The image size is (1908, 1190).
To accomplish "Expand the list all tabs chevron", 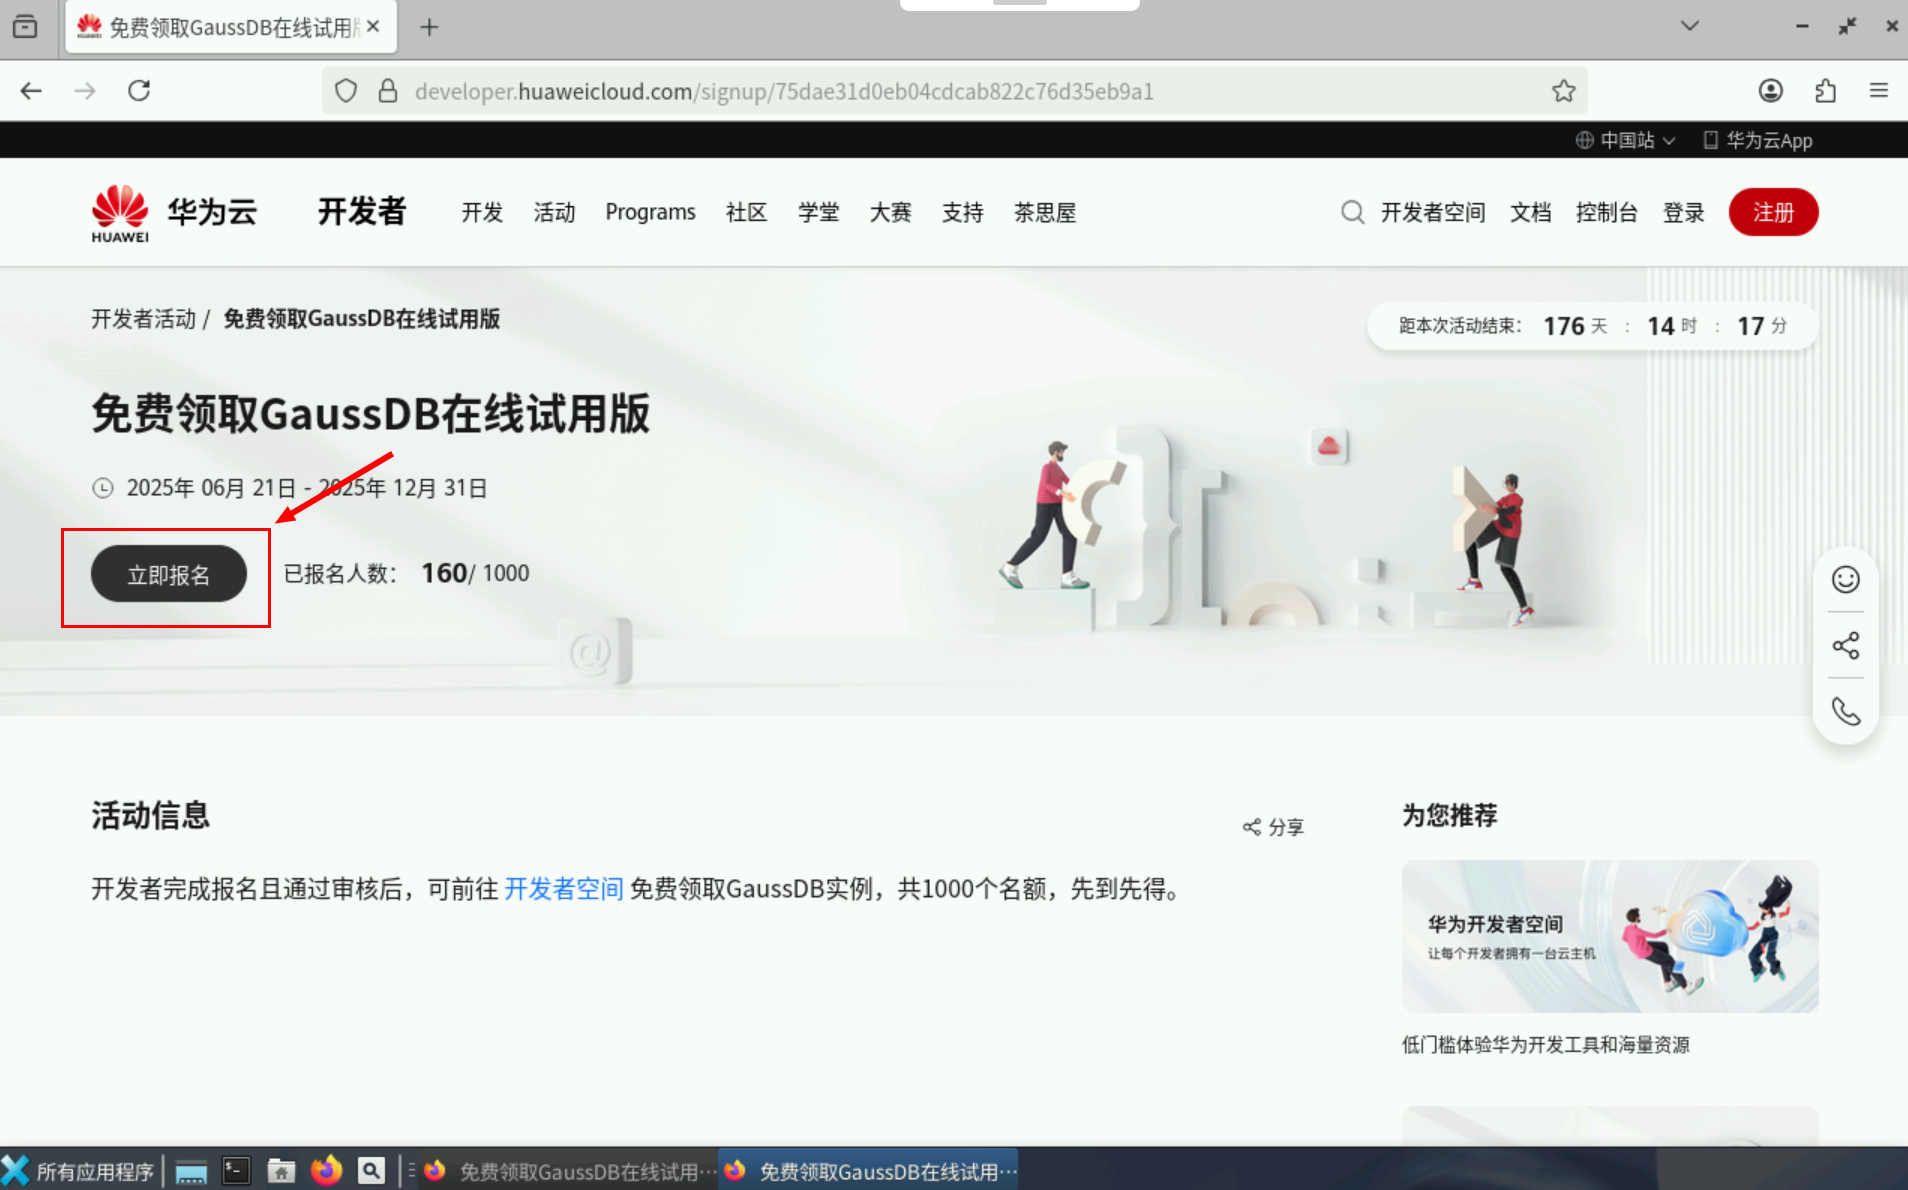I will (x=1689, y=26).
